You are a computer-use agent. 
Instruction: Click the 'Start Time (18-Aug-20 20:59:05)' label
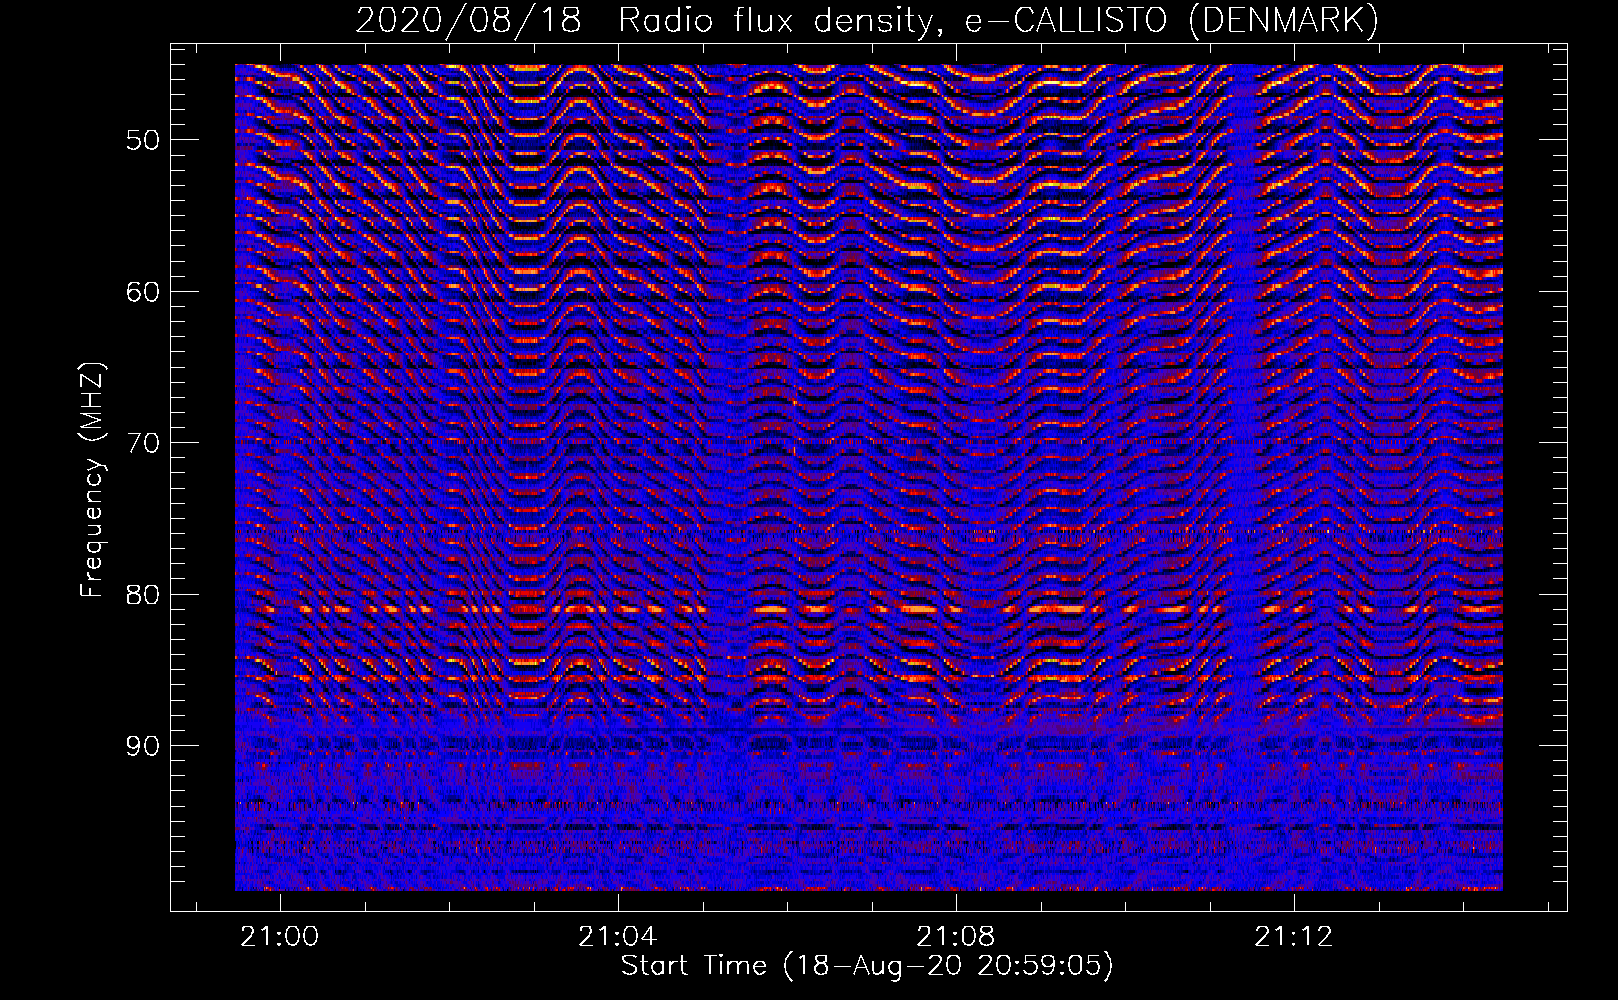(867, 966)
